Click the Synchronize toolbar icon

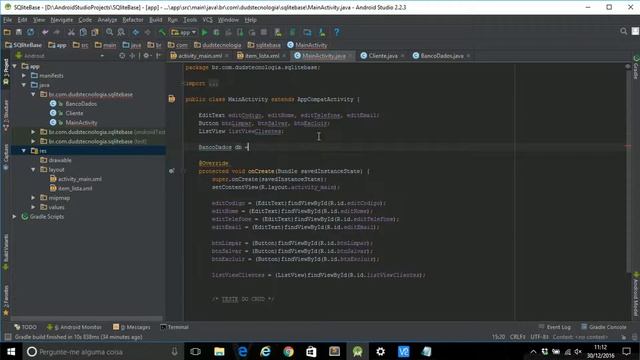[x=31, y=32]
